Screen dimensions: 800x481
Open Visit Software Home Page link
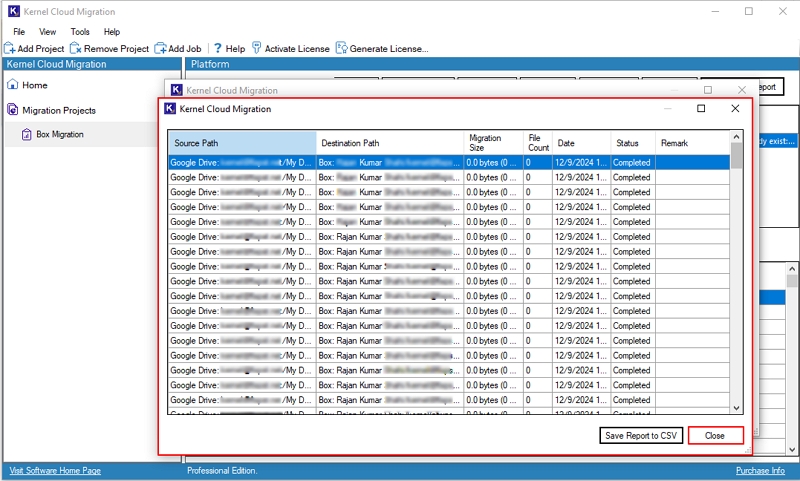click(55, 471)
